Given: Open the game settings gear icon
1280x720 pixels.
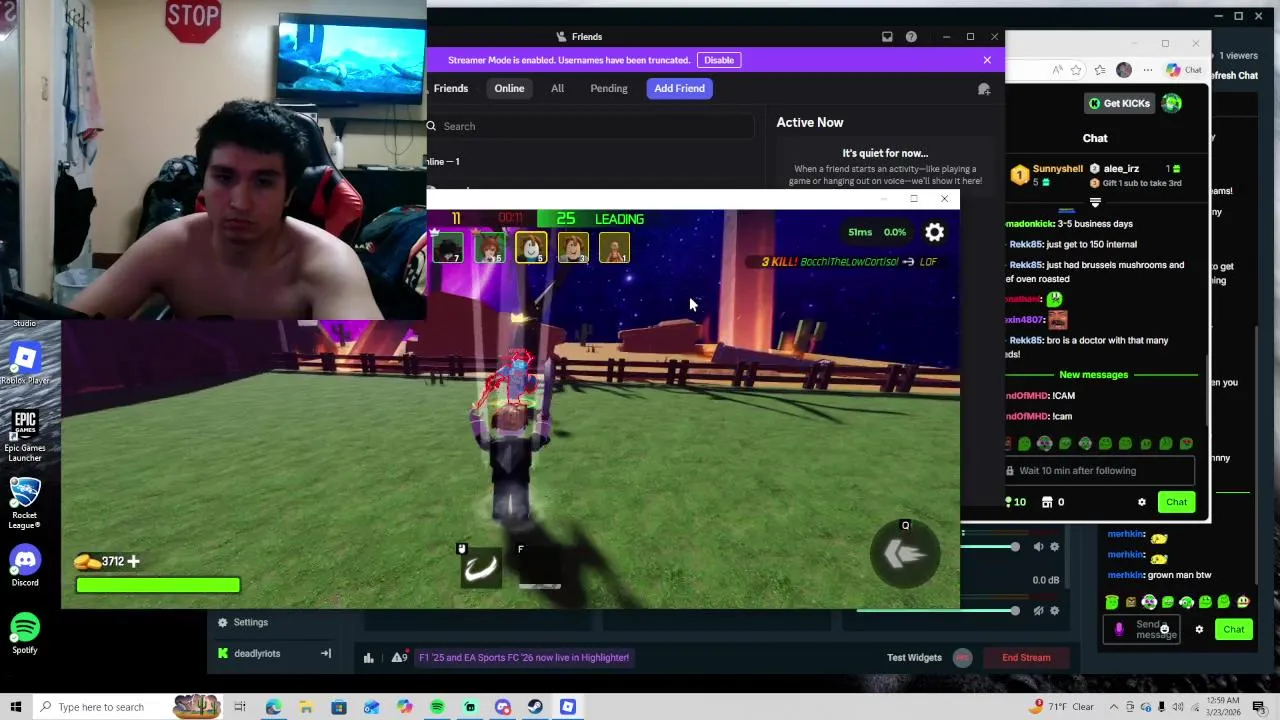Looking at the screenshot, I should click(934, 232).
